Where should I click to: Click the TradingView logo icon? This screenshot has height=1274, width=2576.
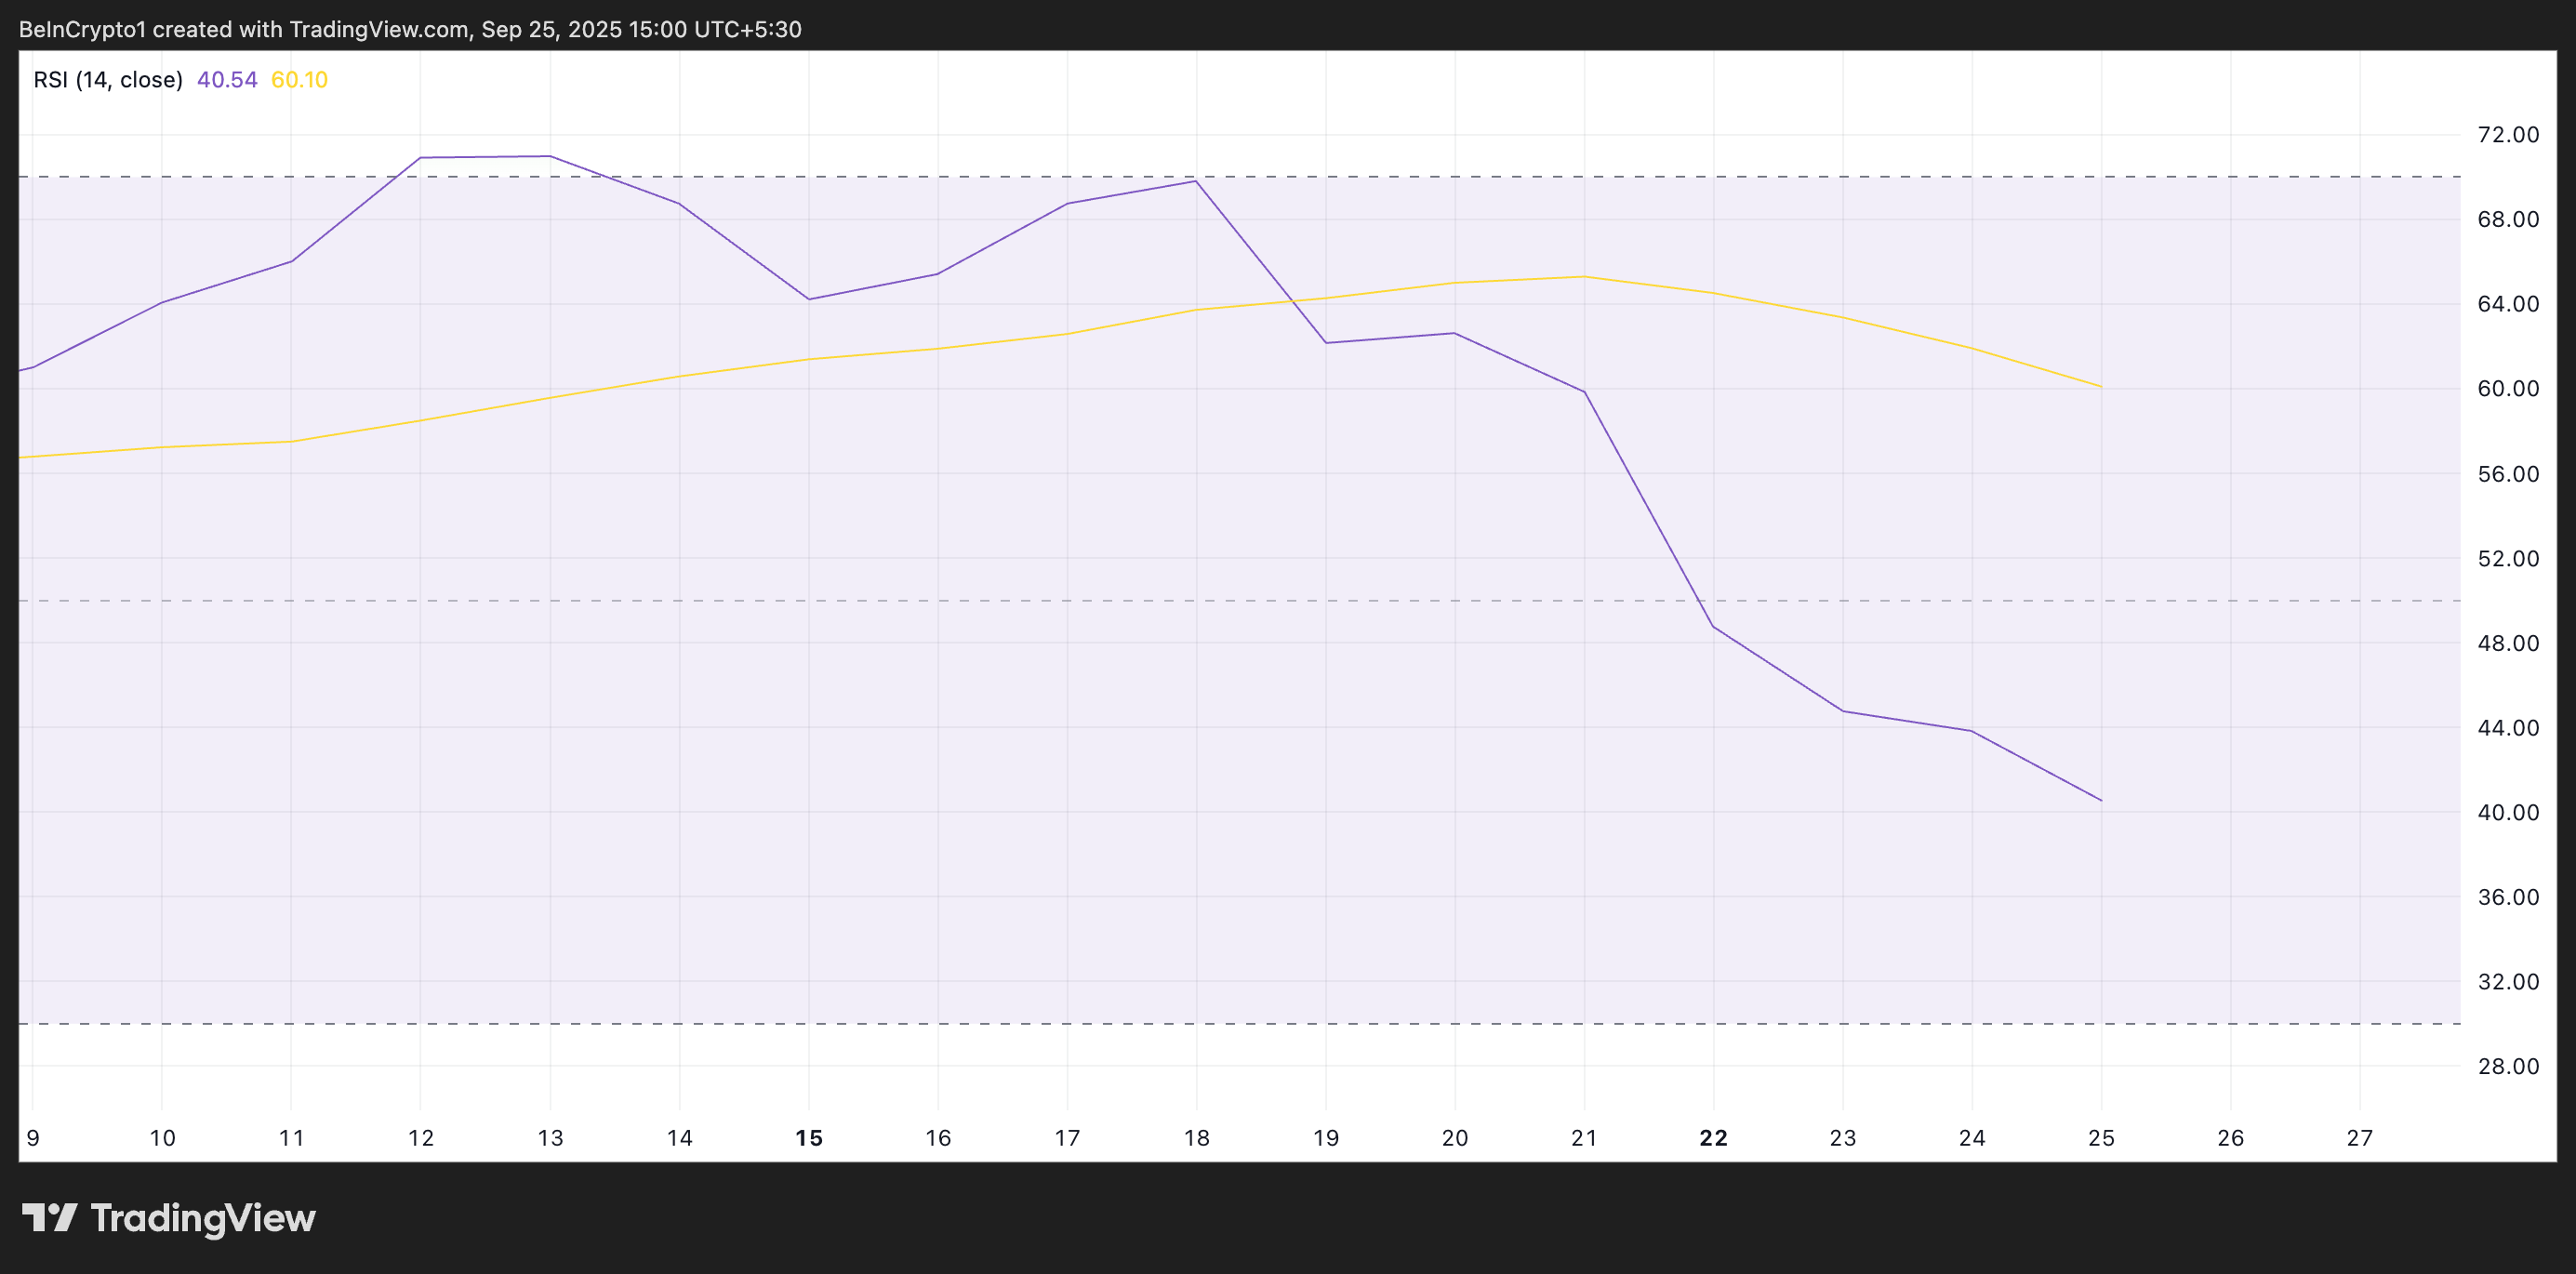(48, 1218)
